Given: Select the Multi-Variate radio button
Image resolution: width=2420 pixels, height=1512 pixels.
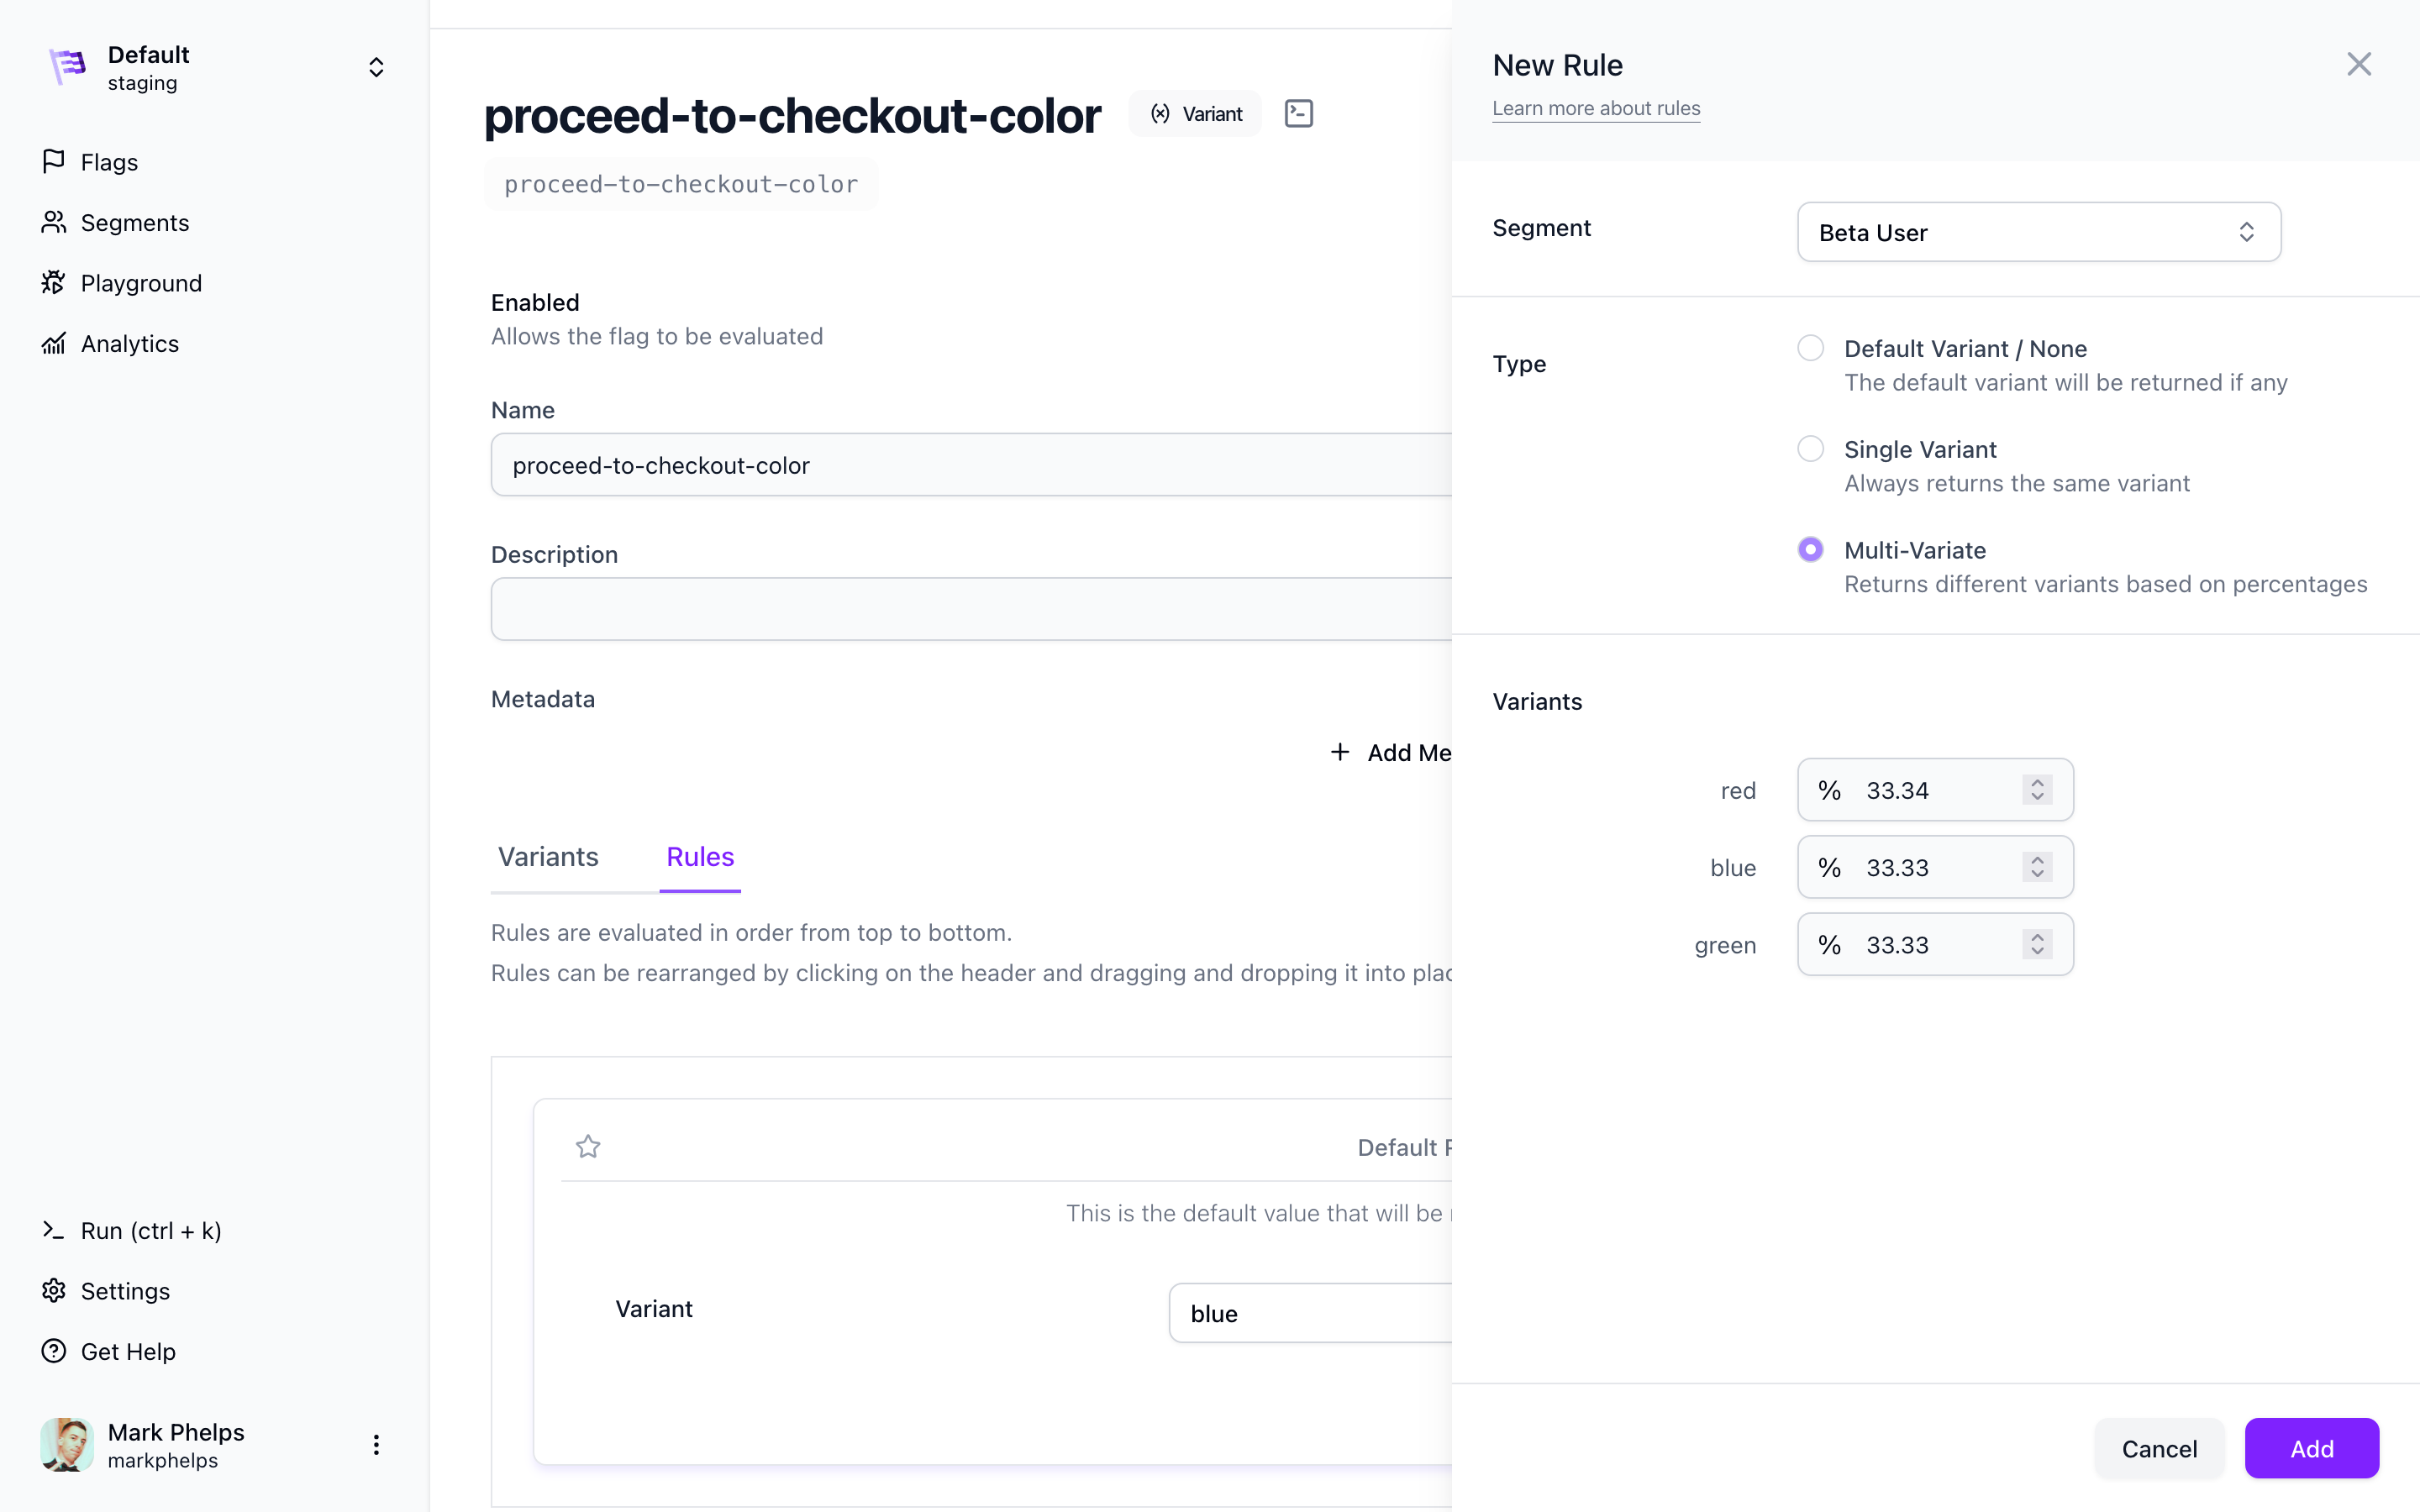Looking at the screenshot, I should click(x=1810, y=549).
